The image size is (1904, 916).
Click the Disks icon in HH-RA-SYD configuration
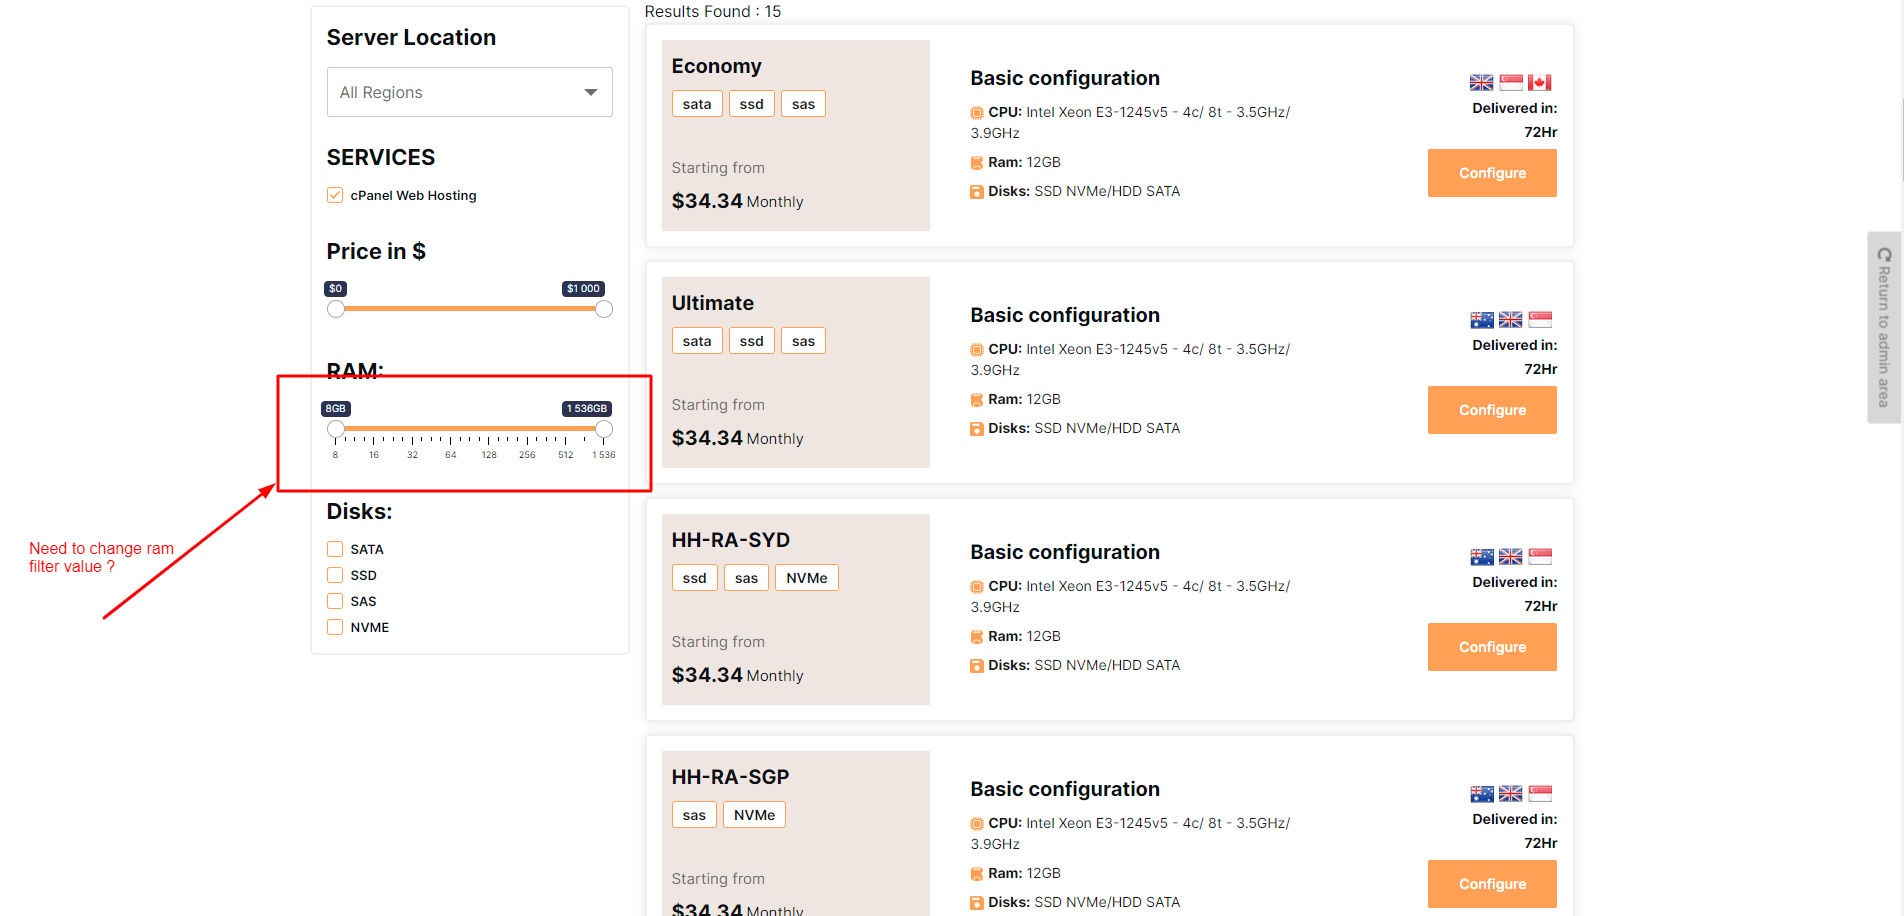click(x=977, y=666)
